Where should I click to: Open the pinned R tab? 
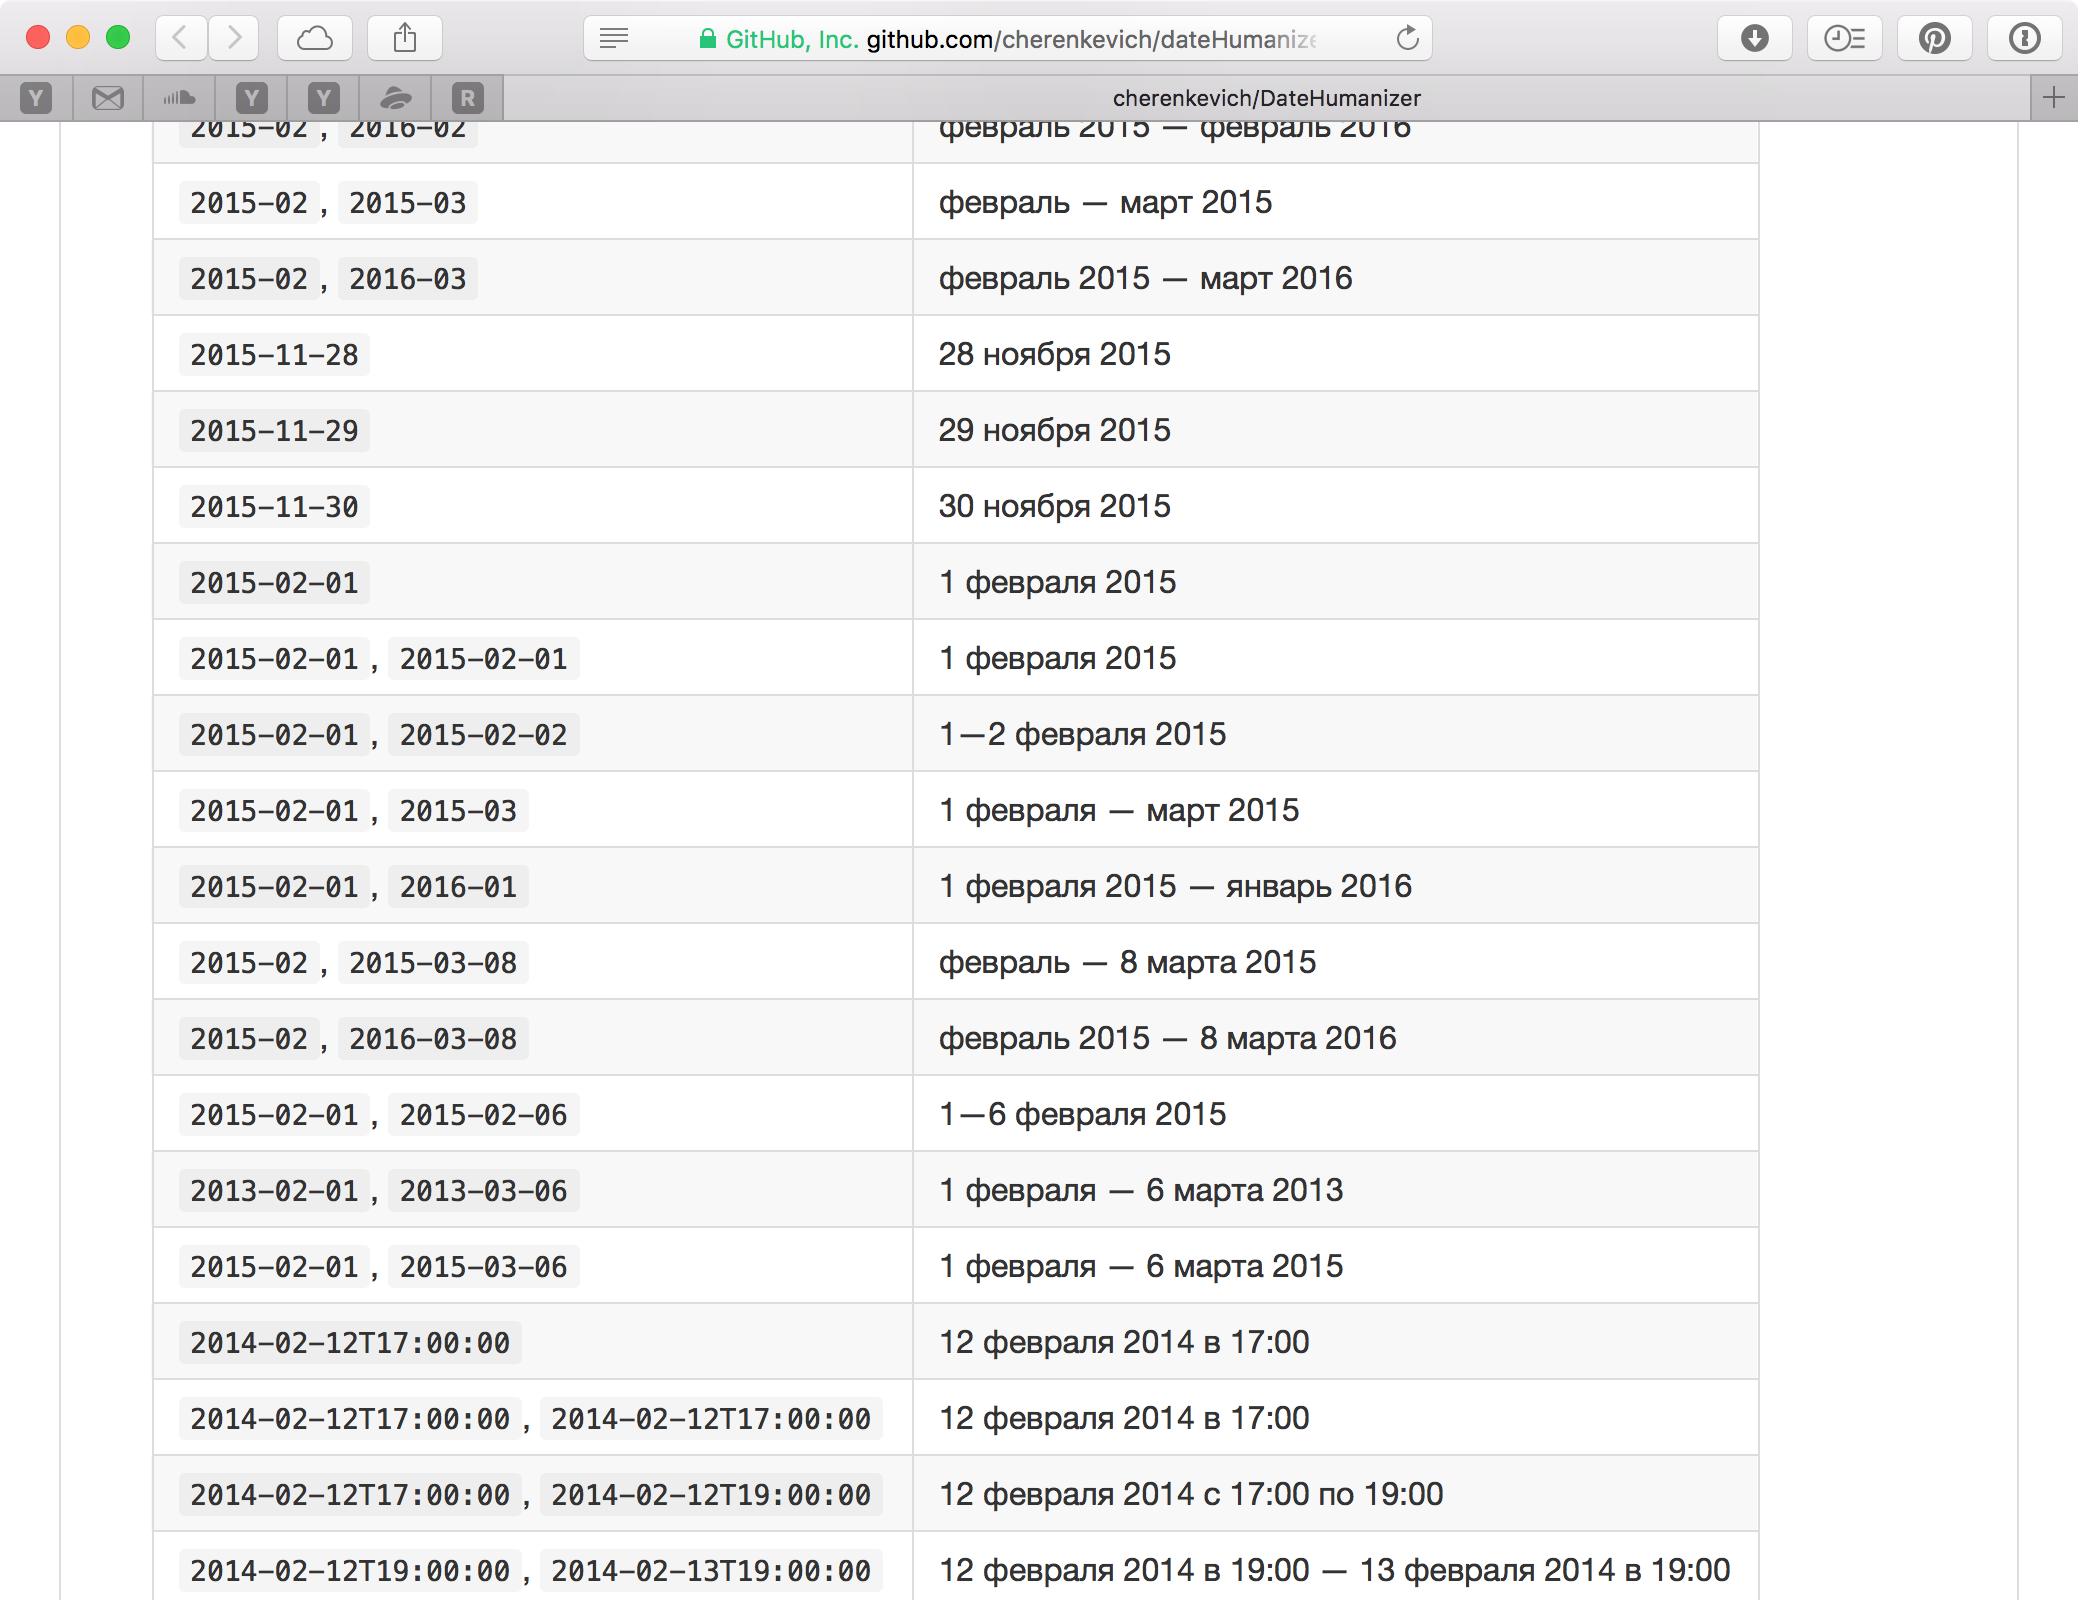[x=468, y=98]
